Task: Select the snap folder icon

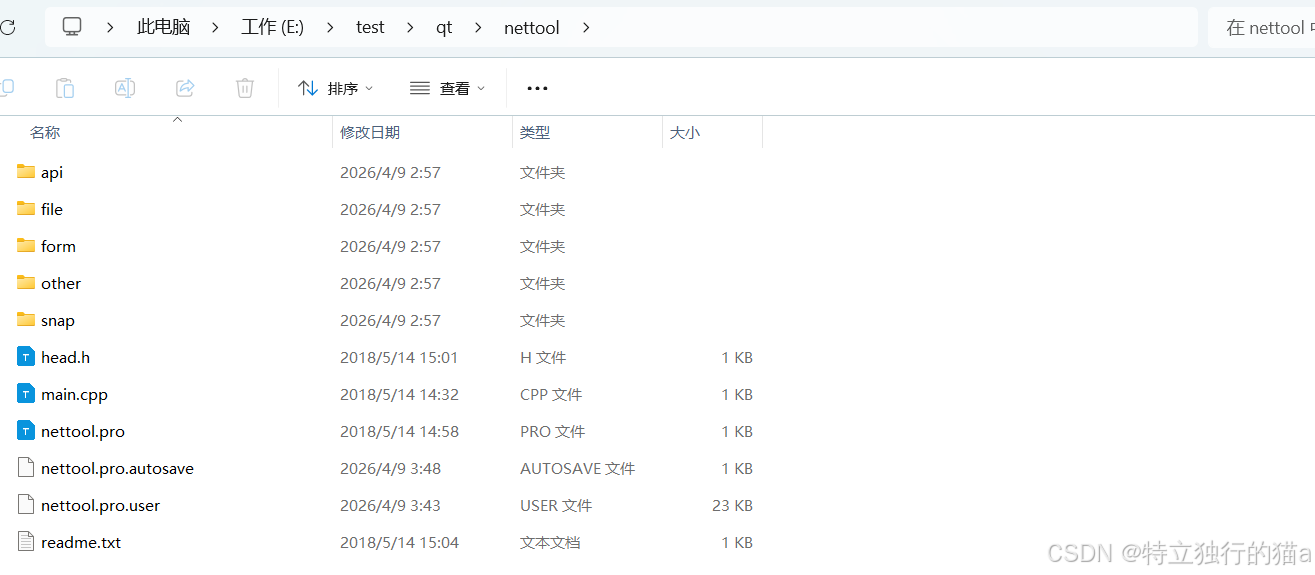Action: pos(26,319)
